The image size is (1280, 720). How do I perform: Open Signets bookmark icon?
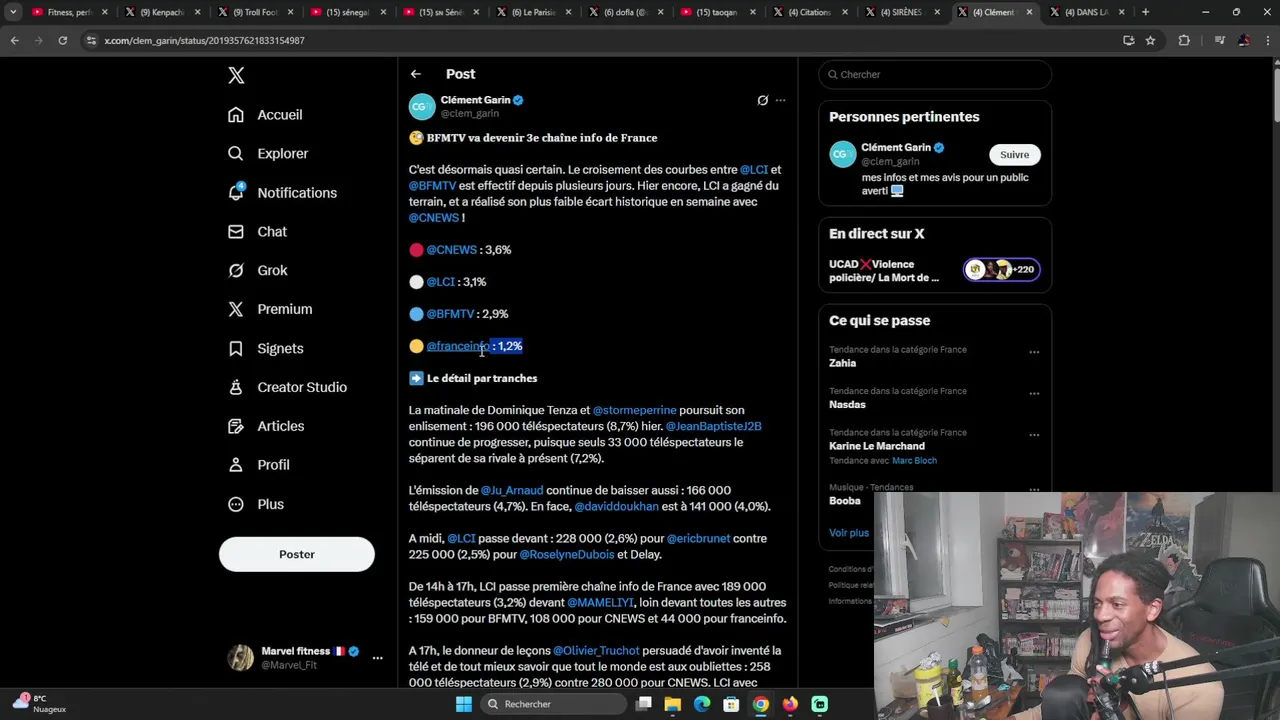(236, 348)
